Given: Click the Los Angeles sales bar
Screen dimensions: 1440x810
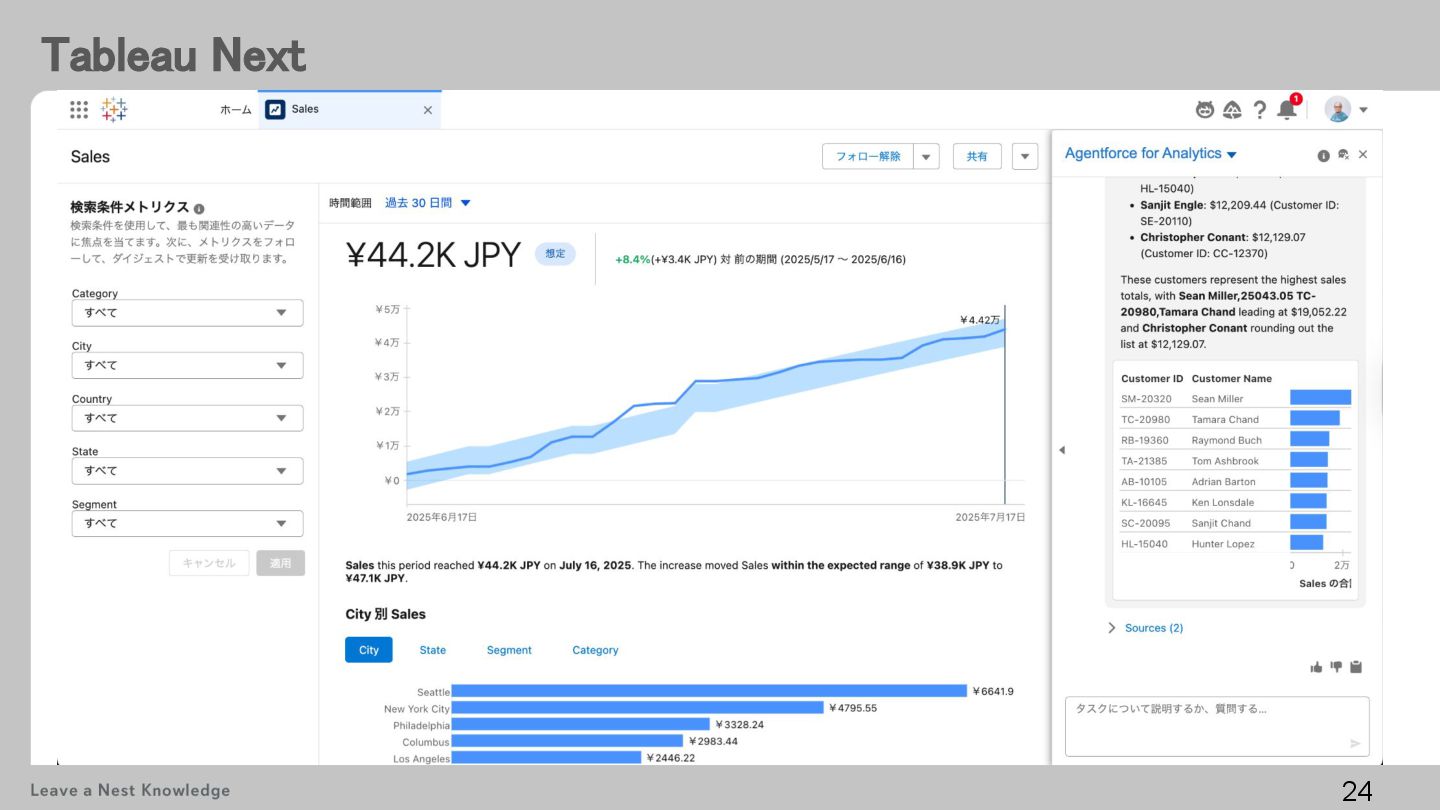Looking at the screenshot, I should click(x=546, y=758).
